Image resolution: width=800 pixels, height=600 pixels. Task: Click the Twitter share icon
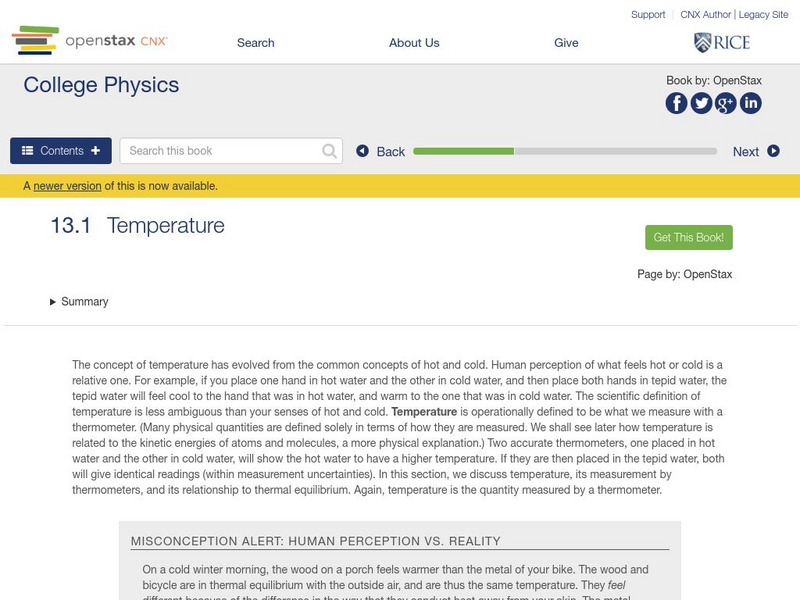[x=701, y=103]
